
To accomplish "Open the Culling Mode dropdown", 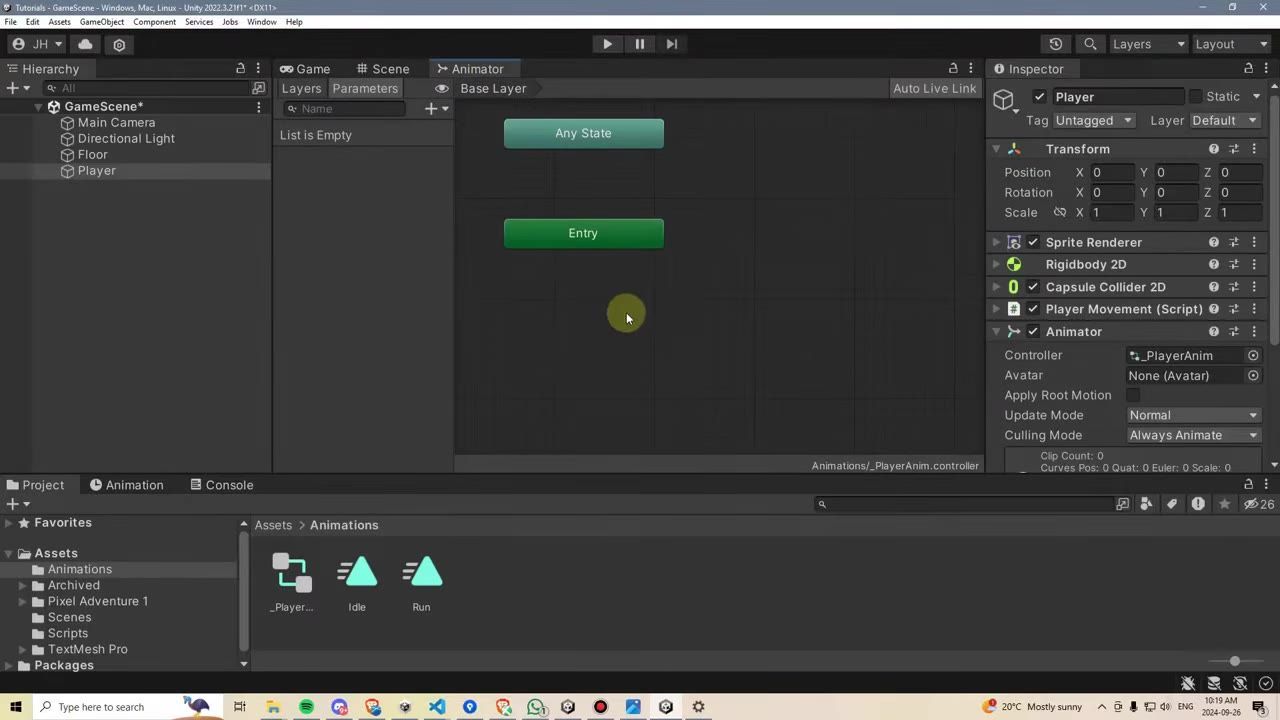I will pyautogui.click(x=1194, y=435).
